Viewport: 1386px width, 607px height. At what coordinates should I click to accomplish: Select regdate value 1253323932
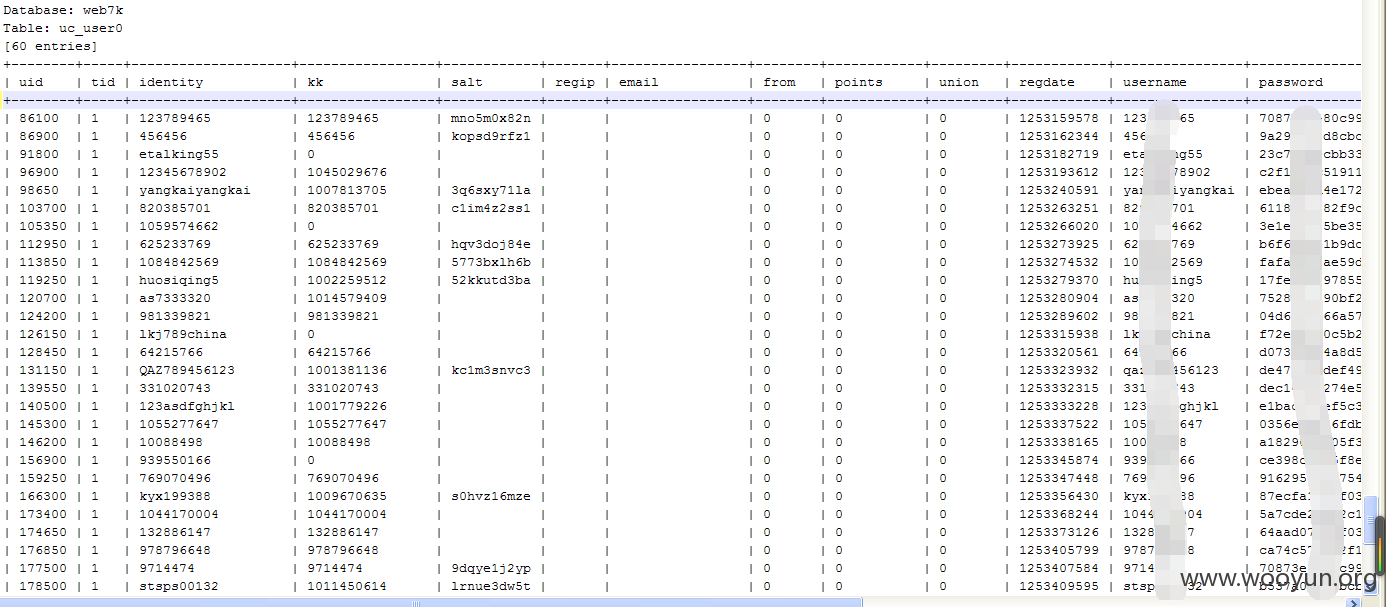(x=1059, y=370)
